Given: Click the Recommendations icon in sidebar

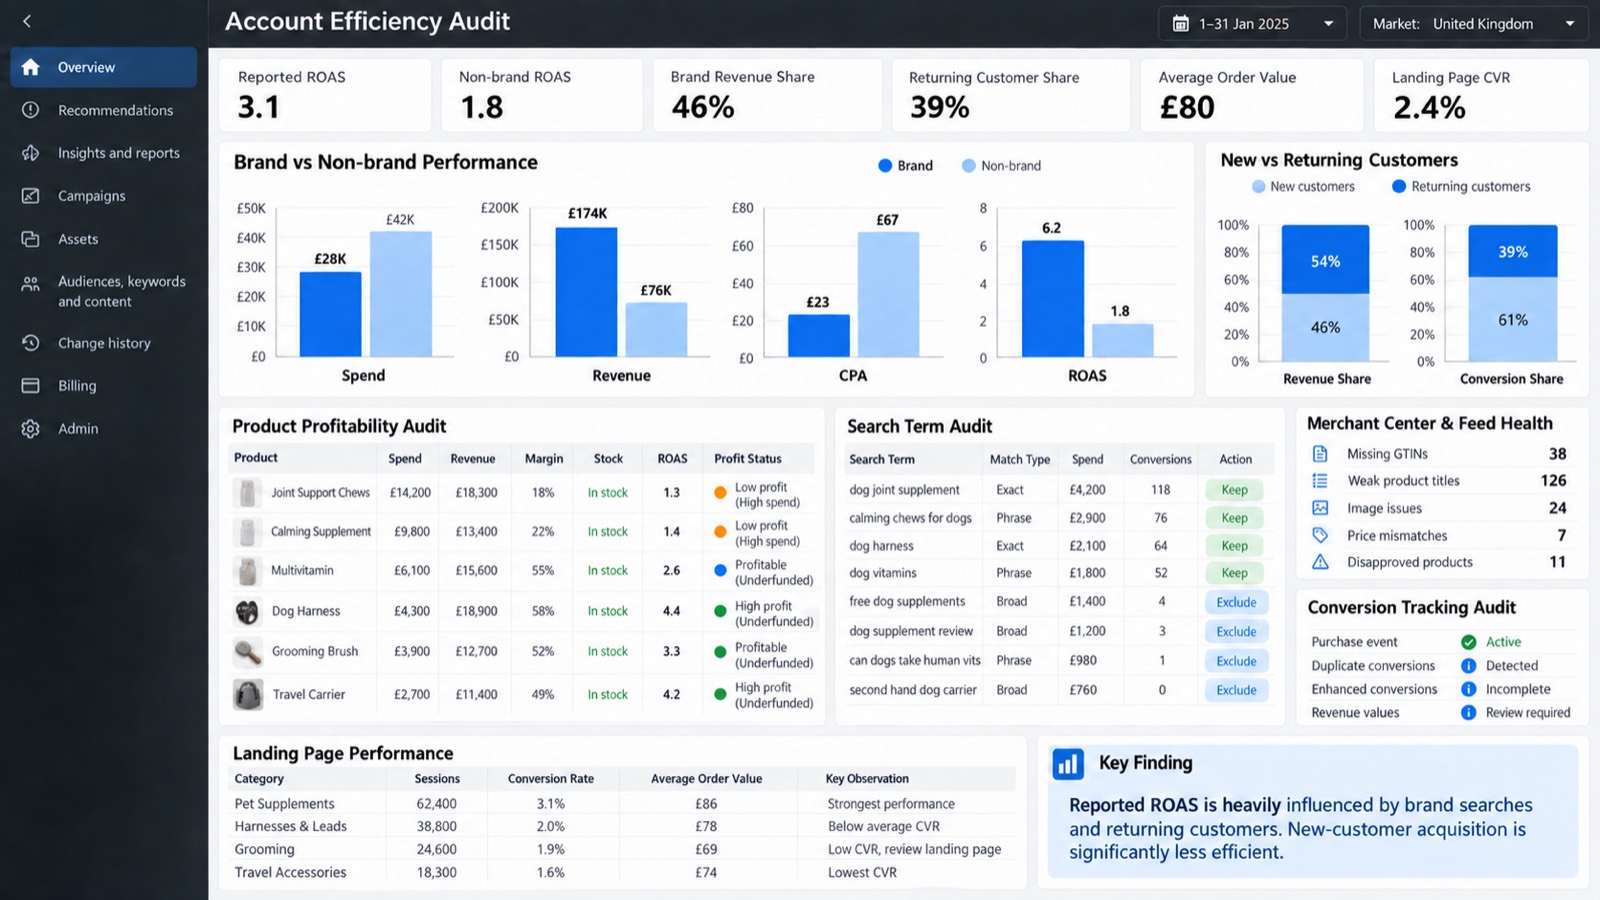Looking at the screenshot, I should [31, 110].
